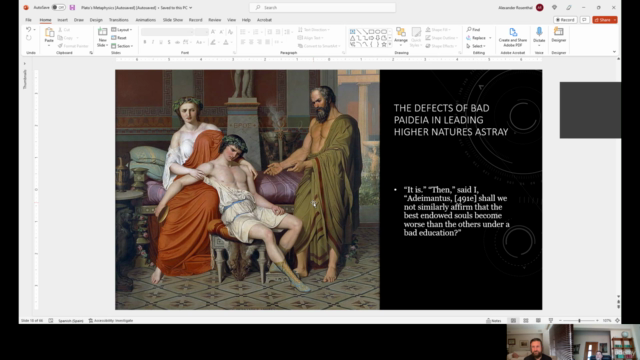Select the rectangle shape in shapes gallery
The height and width of the screenshot is (360, 640).
[371, 31]
